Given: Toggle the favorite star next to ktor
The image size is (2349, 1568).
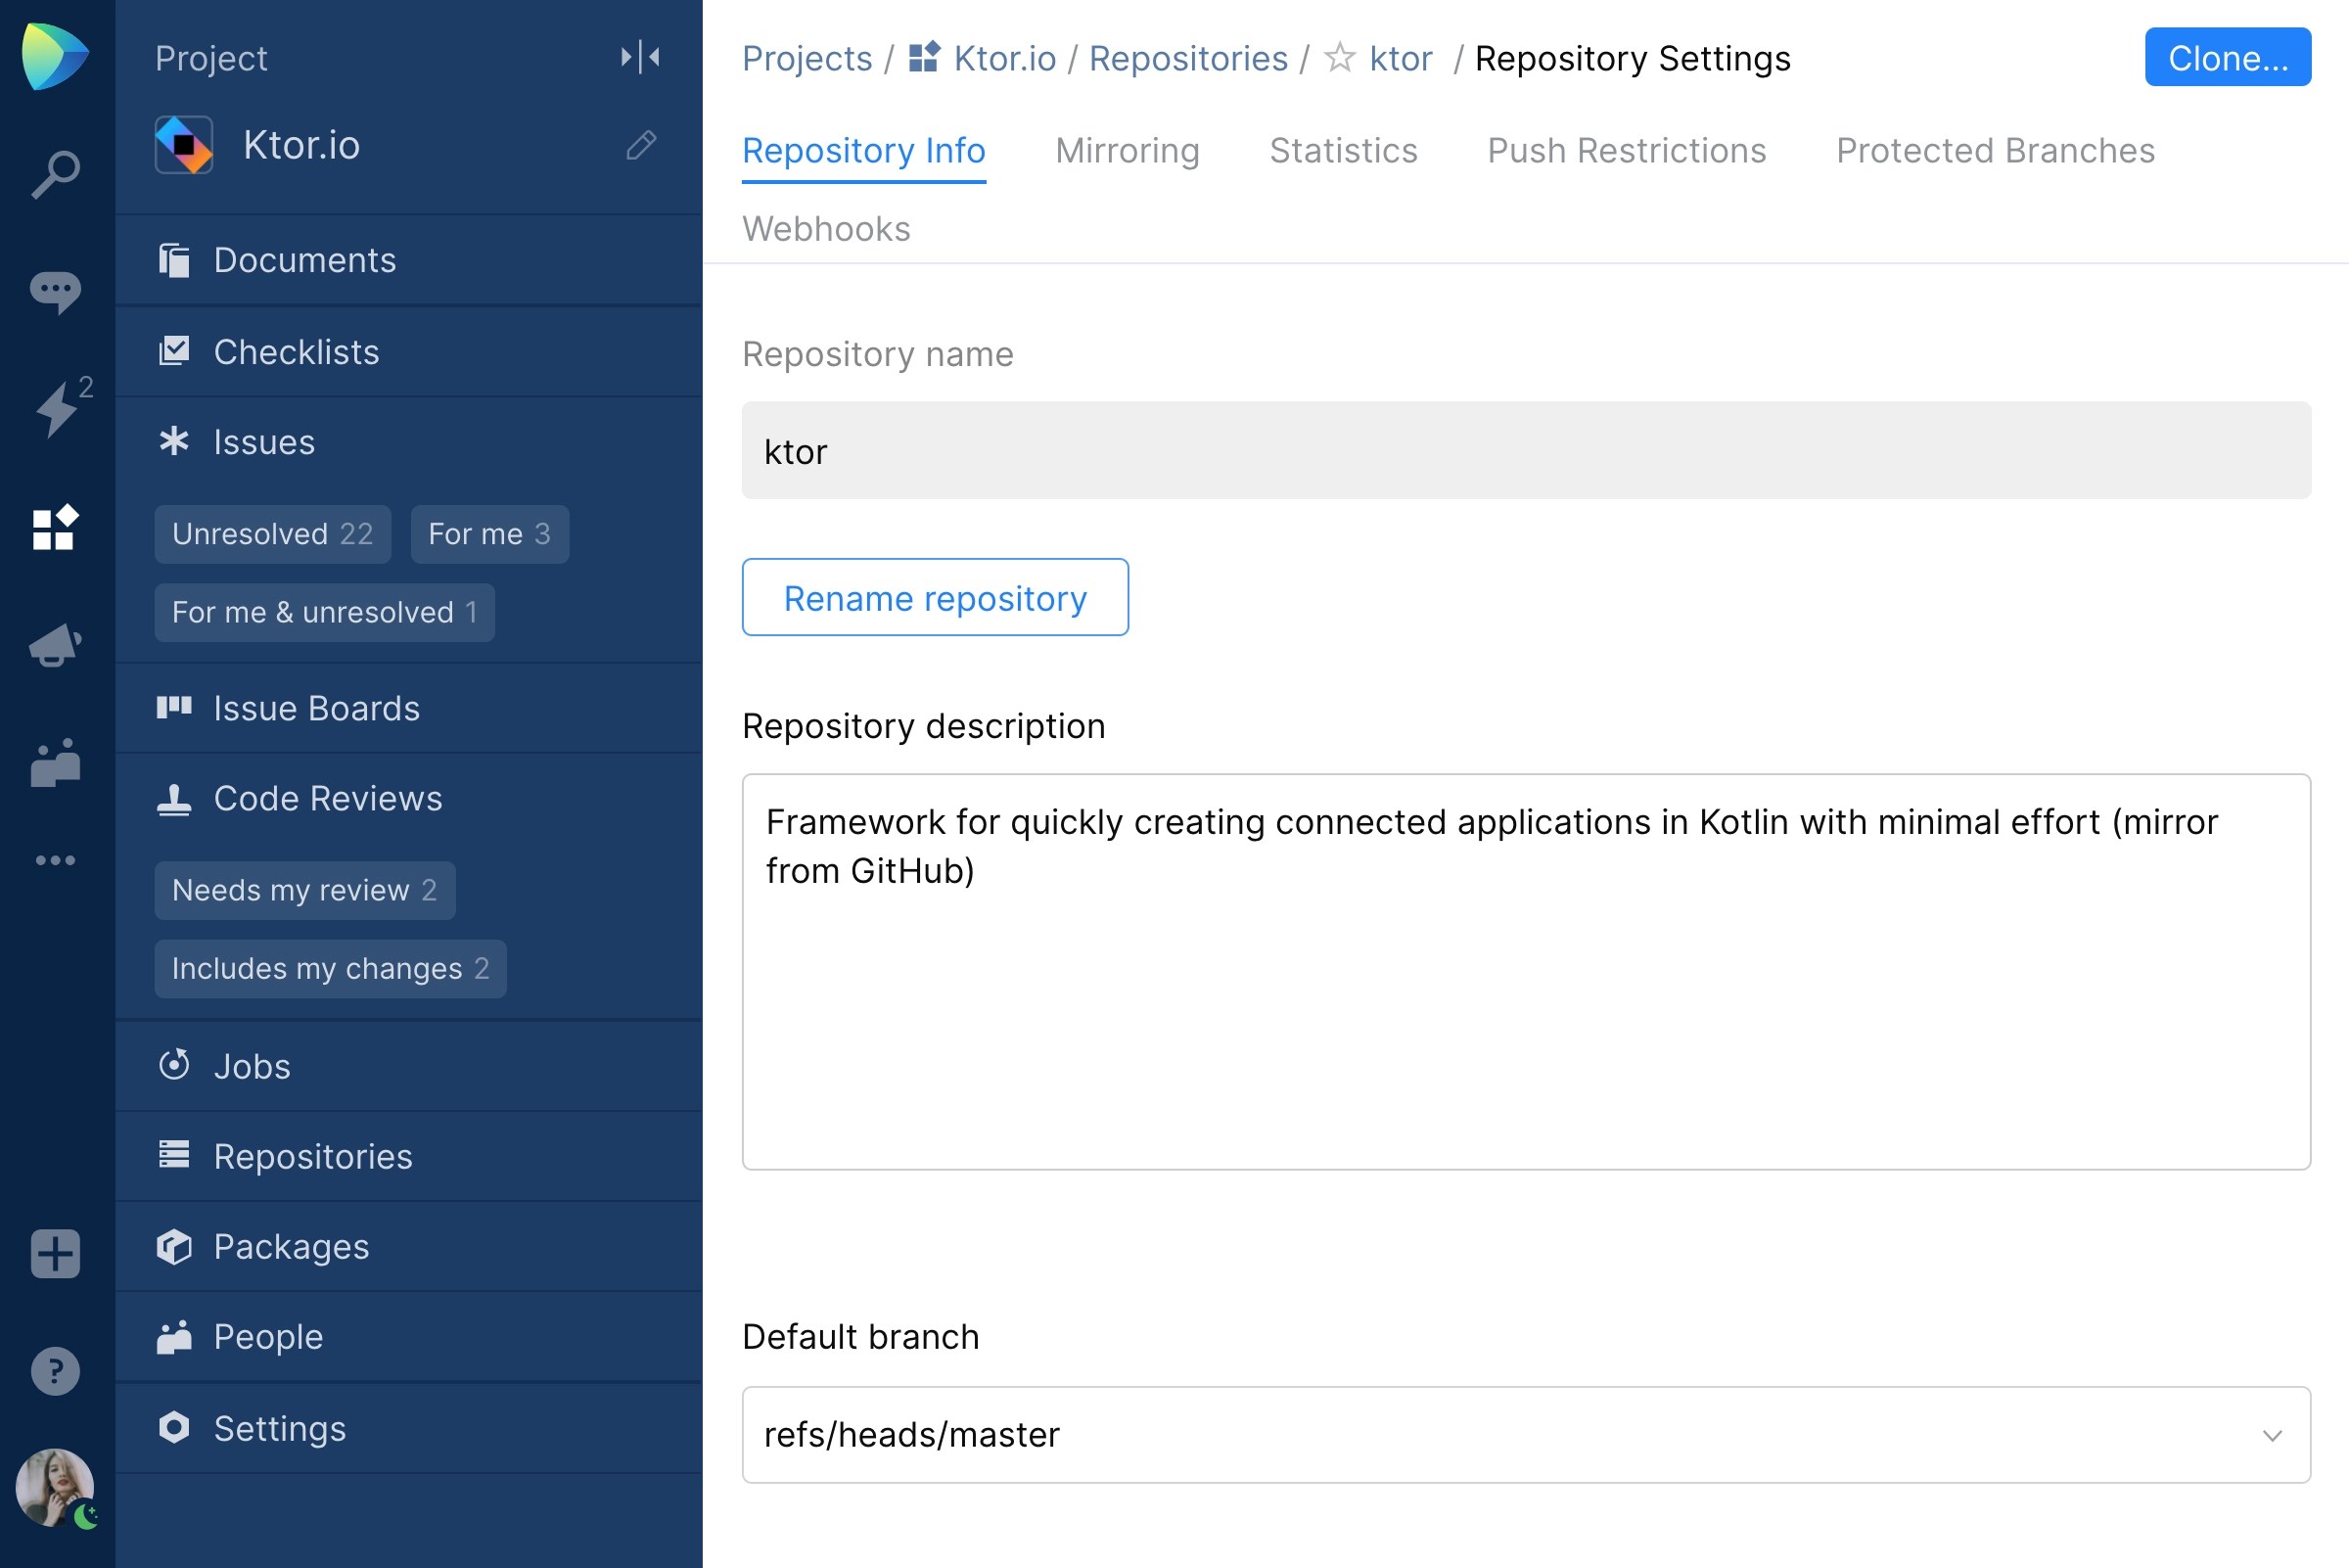Looking at the screenshot, I should click(x=1337, y=58).
